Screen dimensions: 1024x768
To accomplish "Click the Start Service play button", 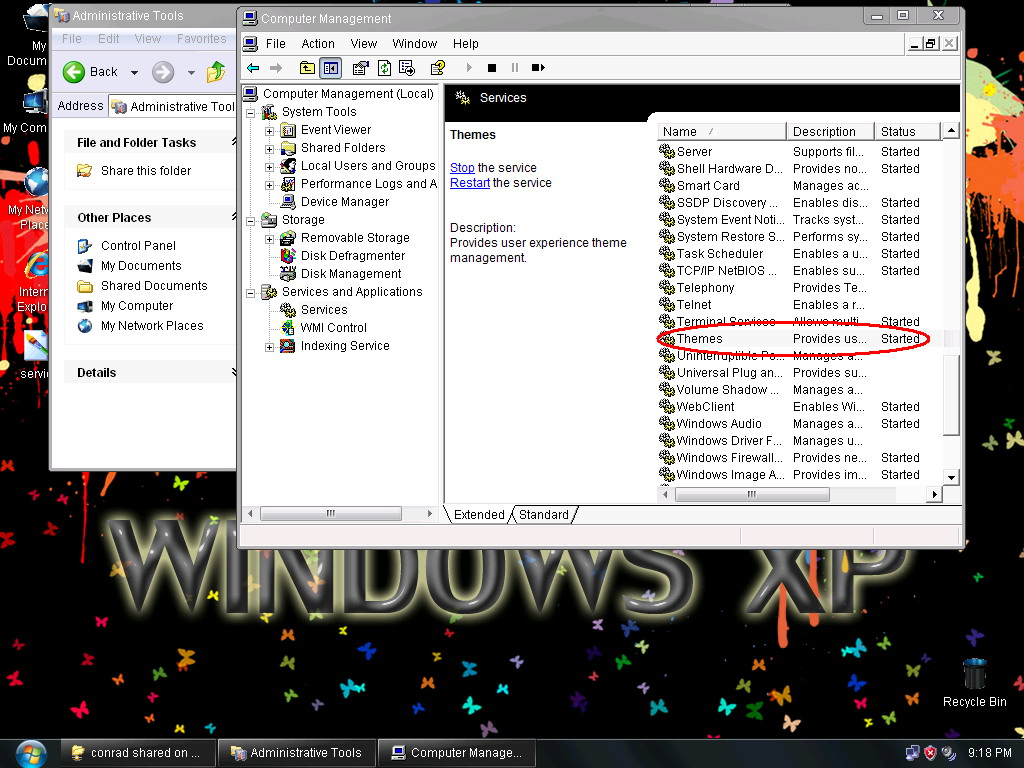I will [x=469, y=68].
